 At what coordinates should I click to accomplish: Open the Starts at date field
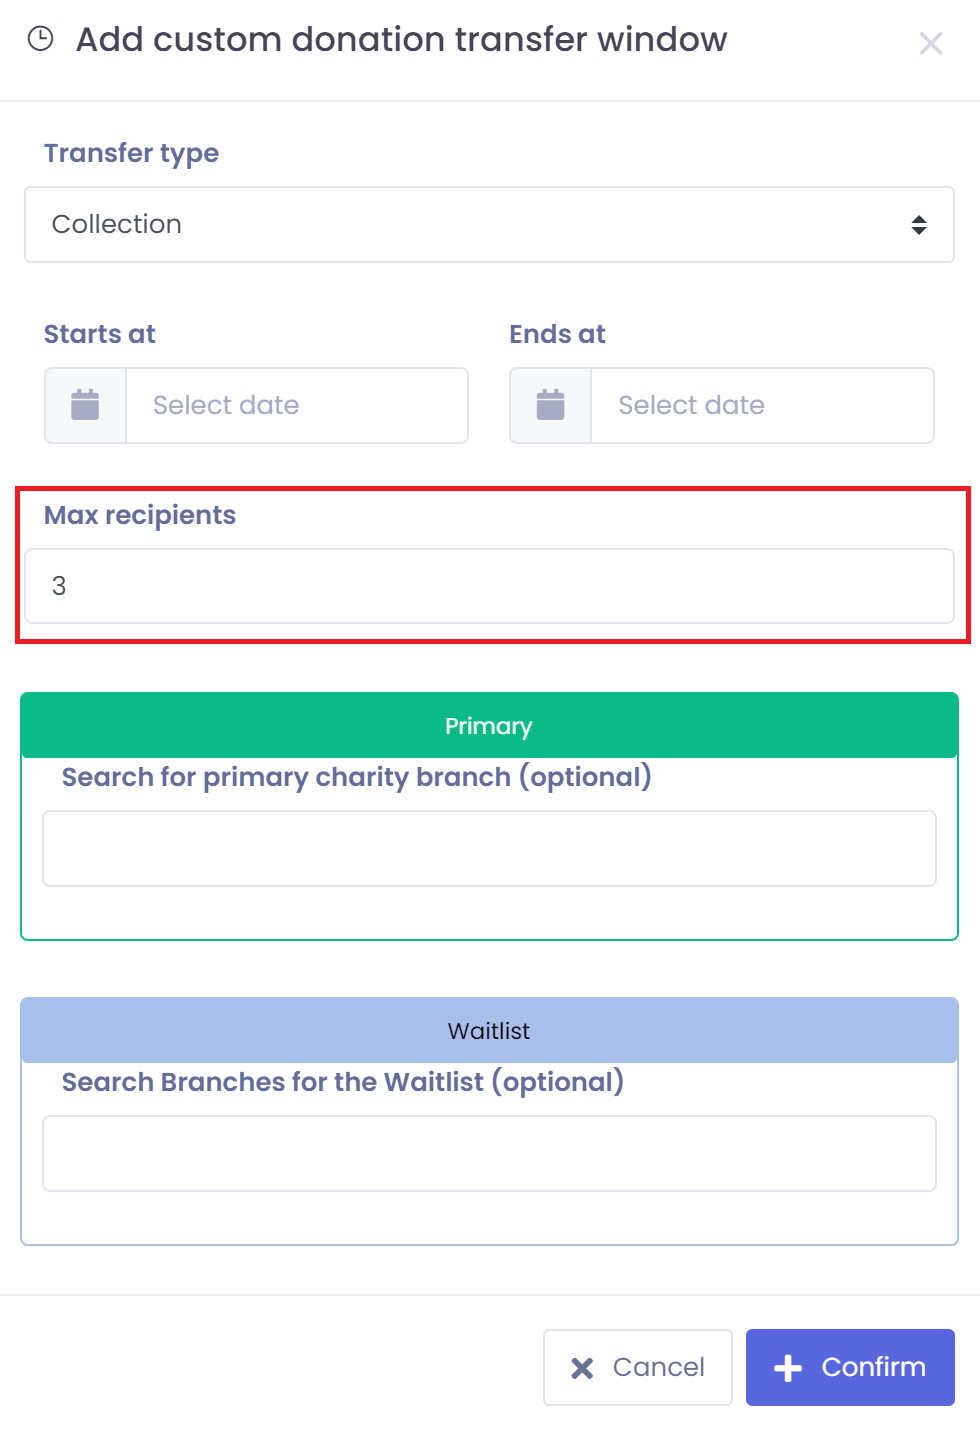click(297, 405)
